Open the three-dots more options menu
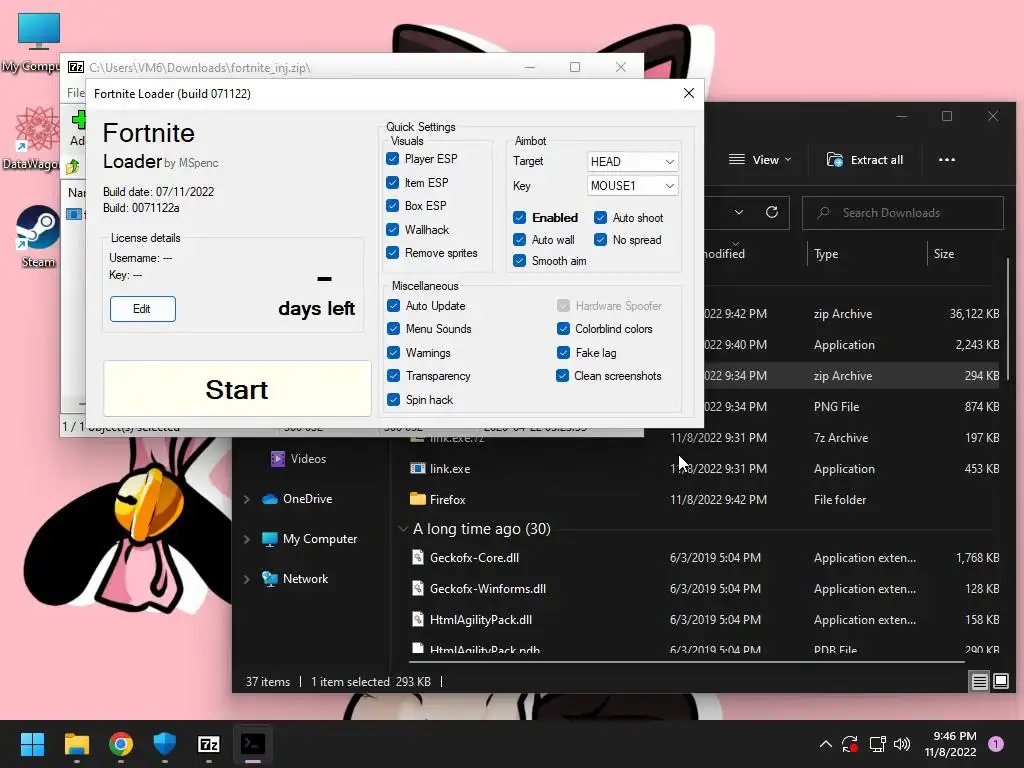1024x768 pixels. (946, 160)
